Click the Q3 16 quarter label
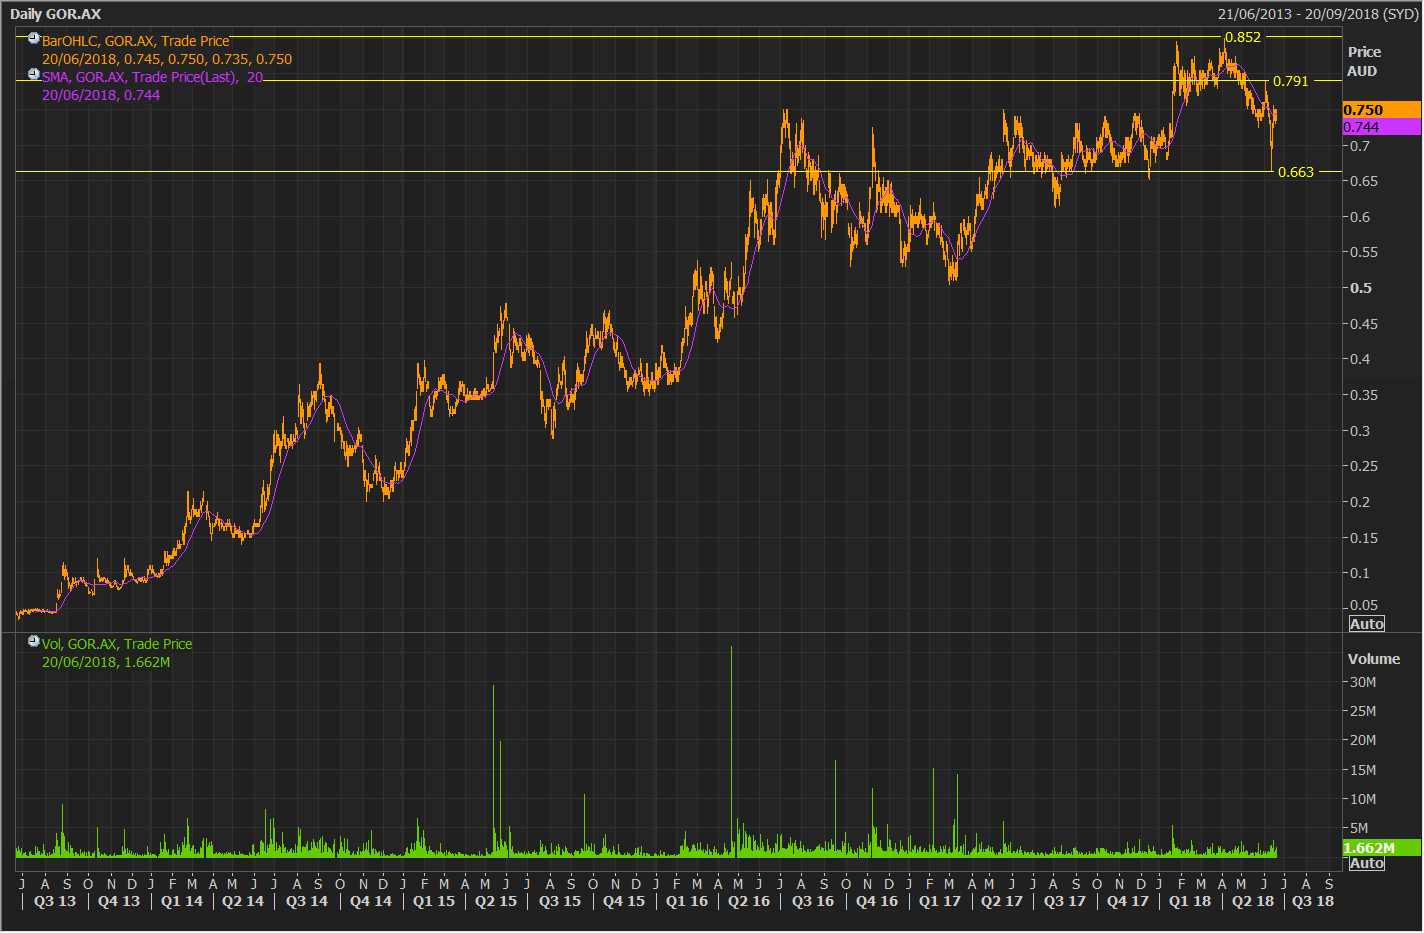This screenshot has height=933, width=1424. click(813, 901)
